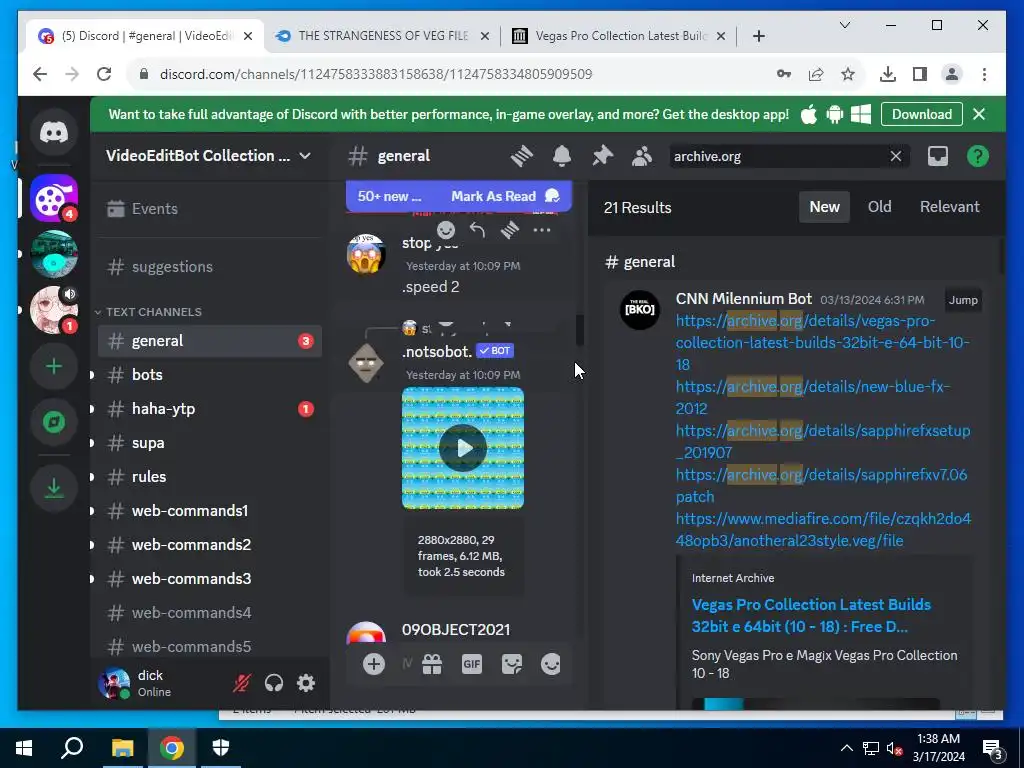
Task: Open Windows Start menu
Action: click(24, 748)
